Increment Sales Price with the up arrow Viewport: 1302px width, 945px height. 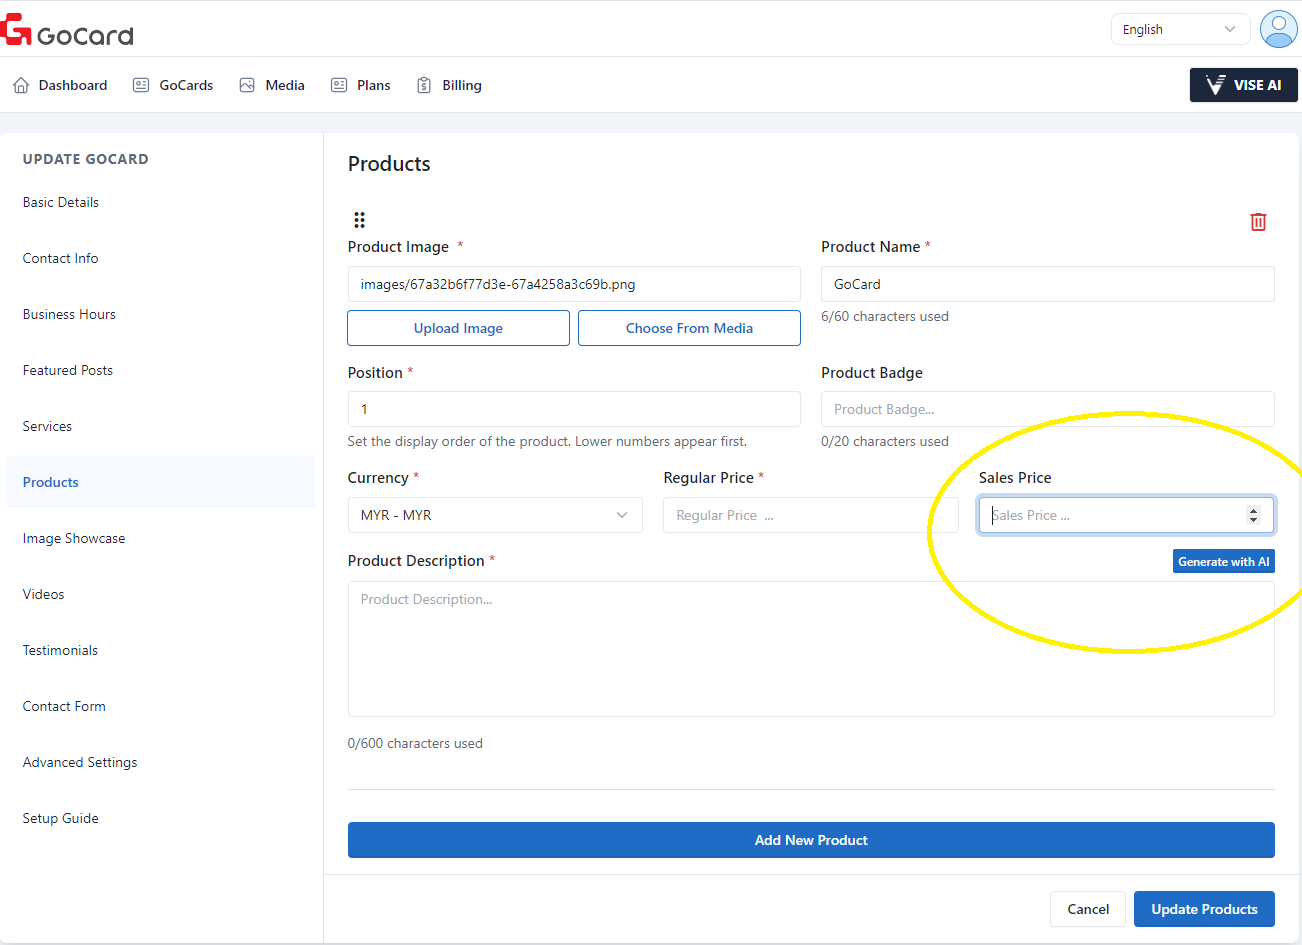click(x=1253, y=510)
